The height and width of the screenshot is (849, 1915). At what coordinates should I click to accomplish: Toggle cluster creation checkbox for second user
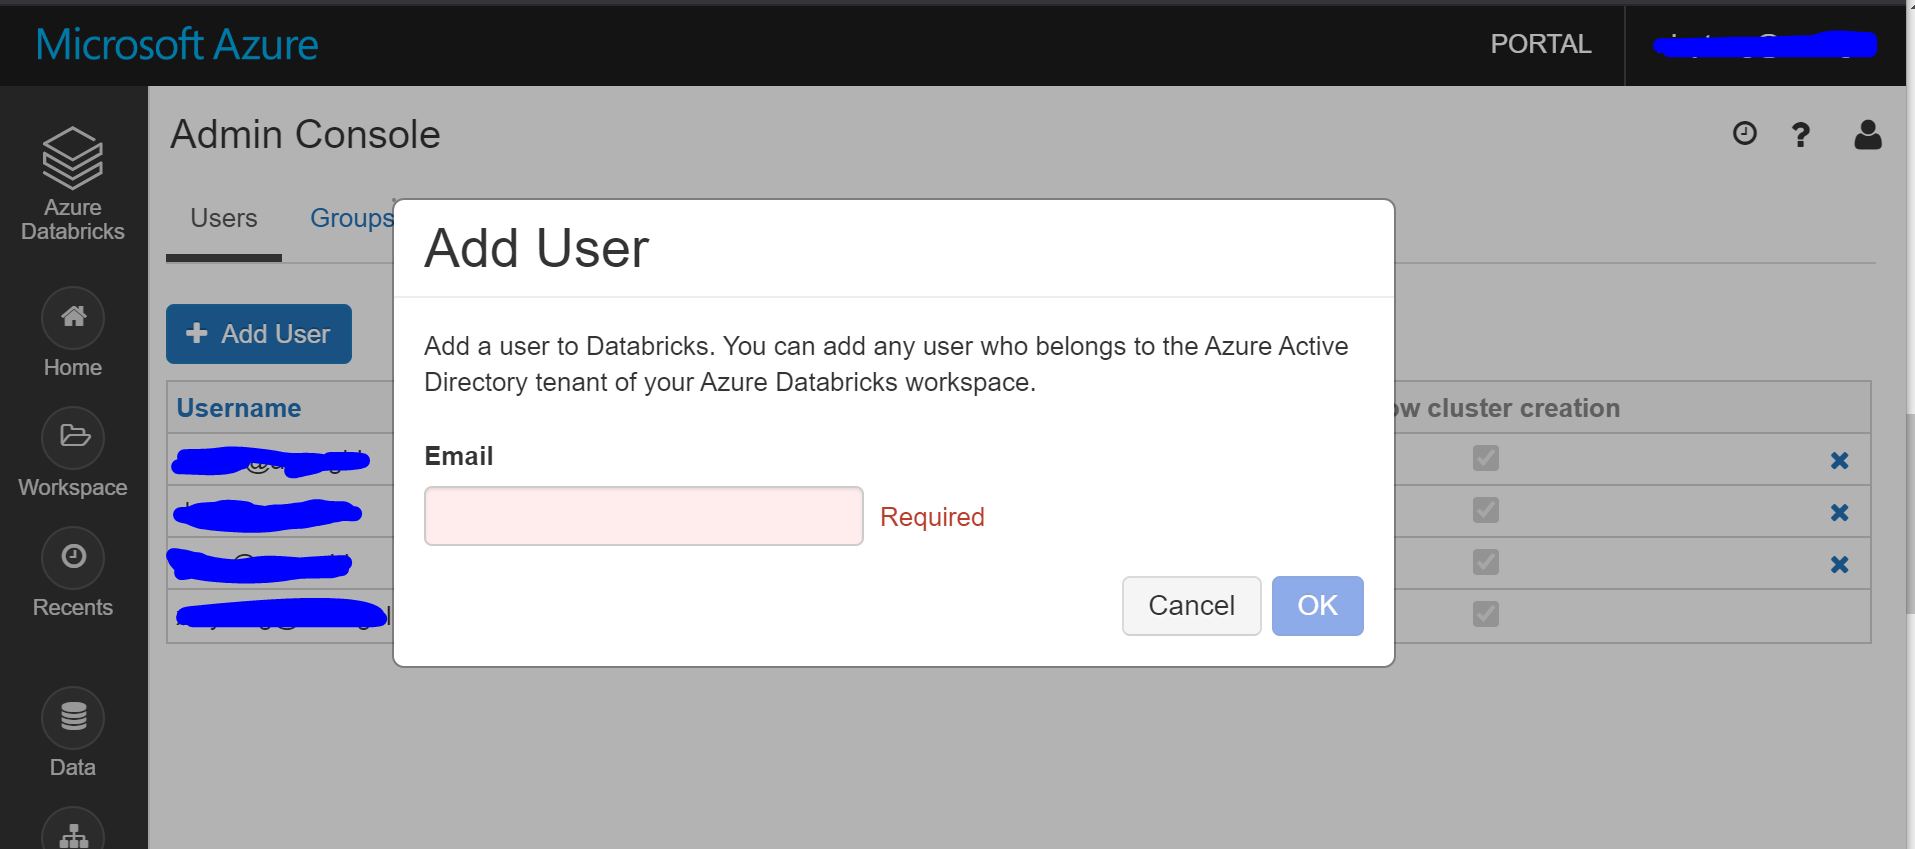click(1486, 510)
